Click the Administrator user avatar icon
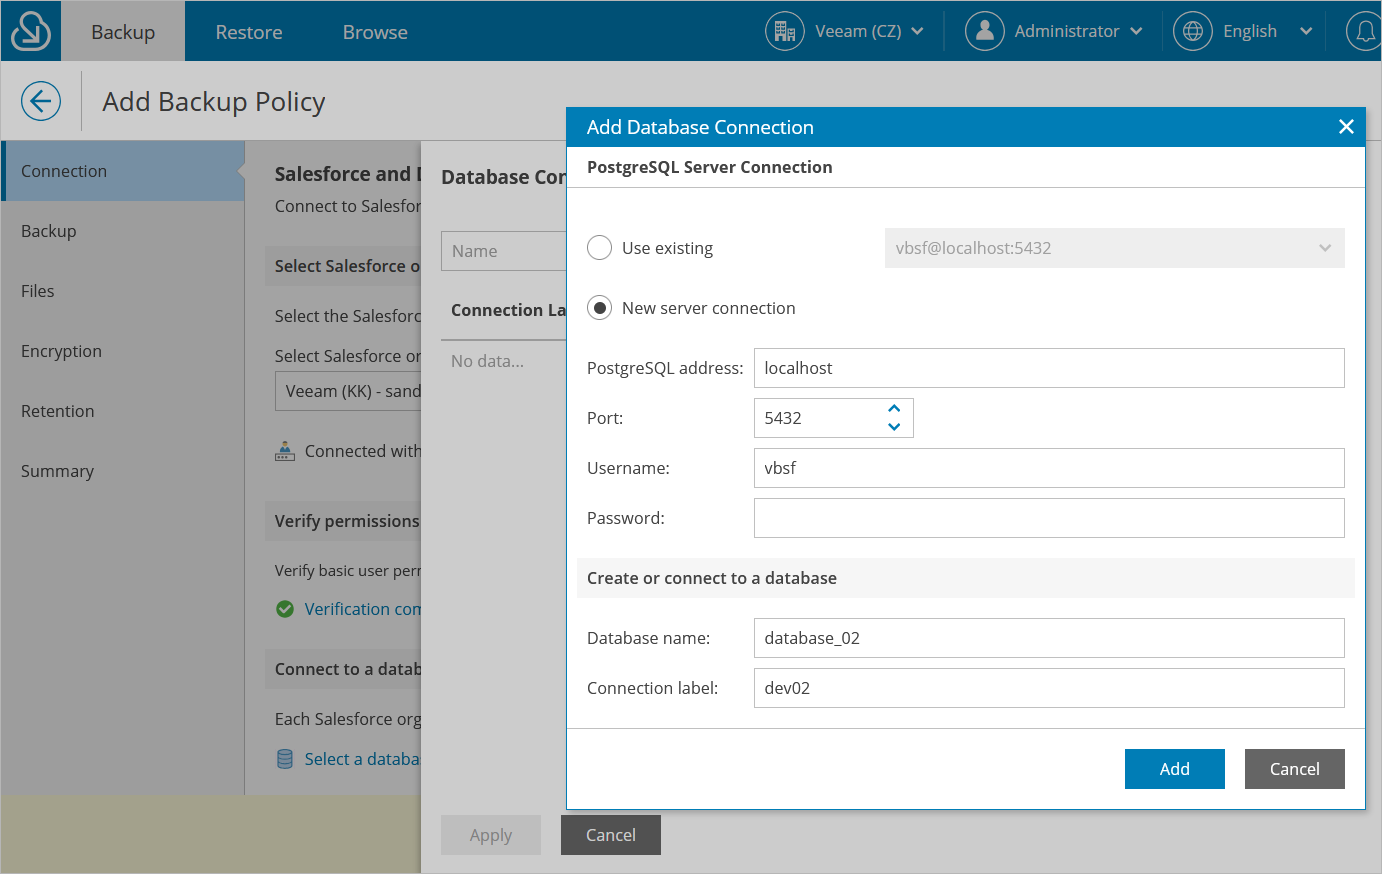The width and height of the screenshot is (1382, 874). [984, 31]
